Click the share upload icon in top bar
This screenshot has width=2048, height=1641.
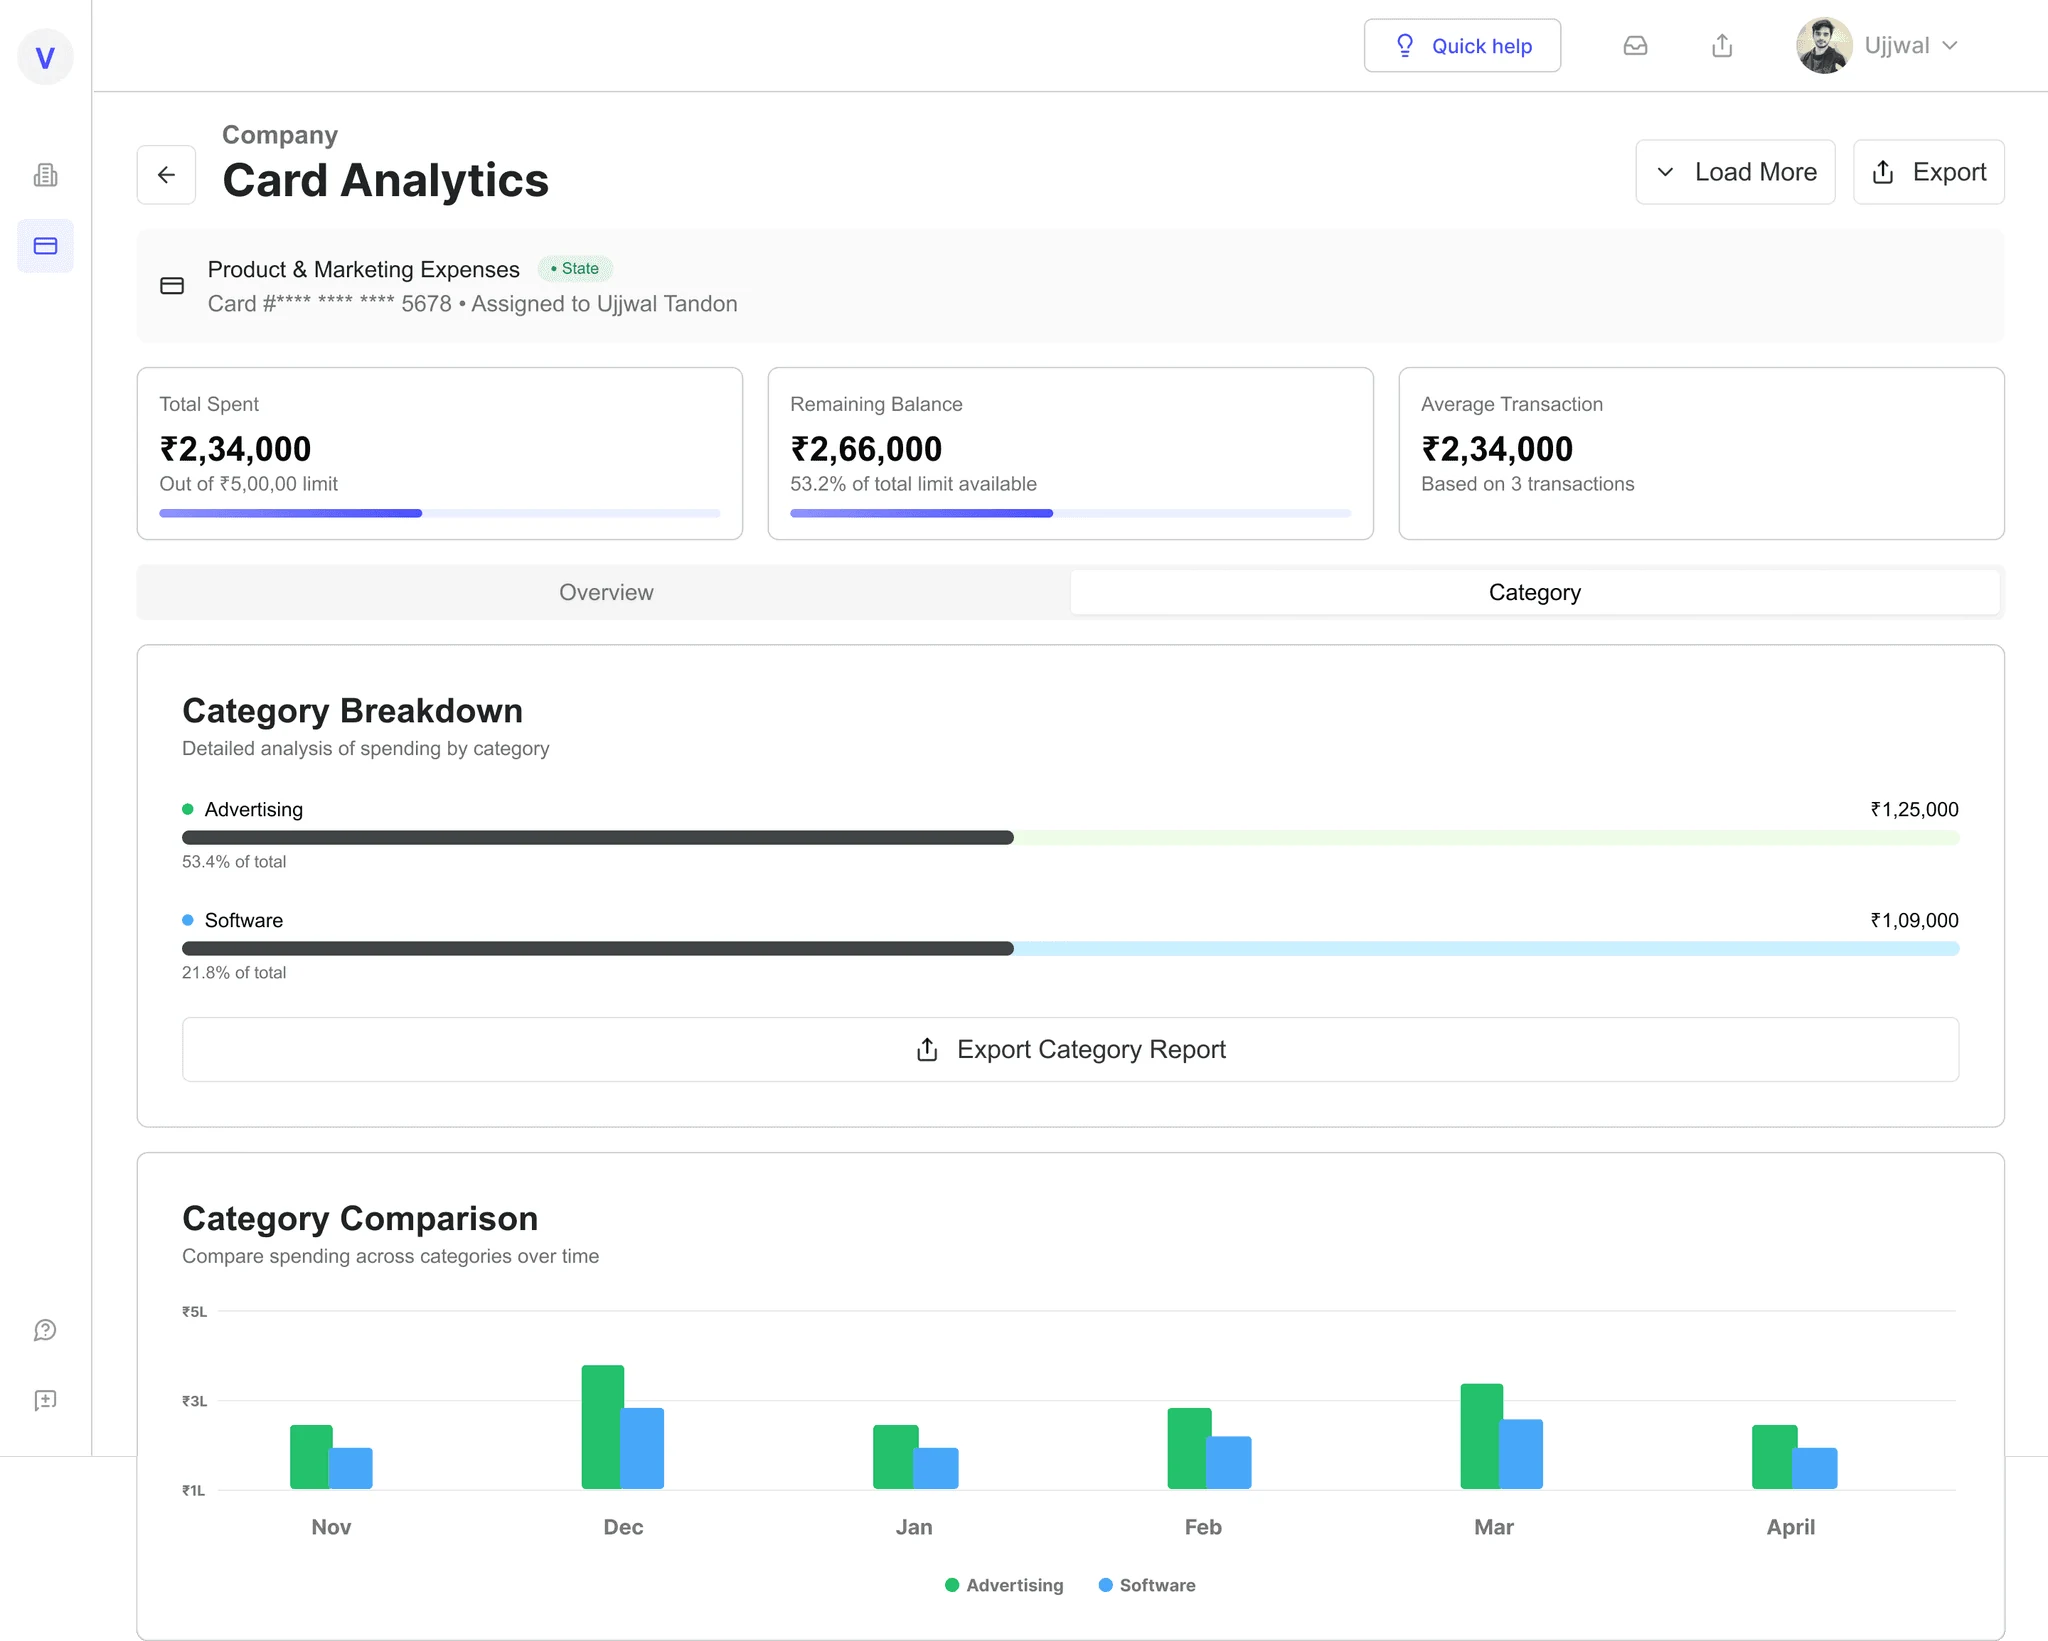[x=1722, y=46]
